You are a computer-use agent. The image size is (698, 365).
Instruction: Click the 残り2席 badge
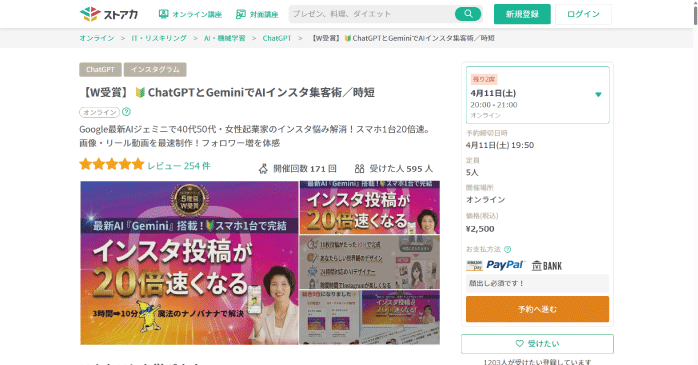(x=484, y=79)
